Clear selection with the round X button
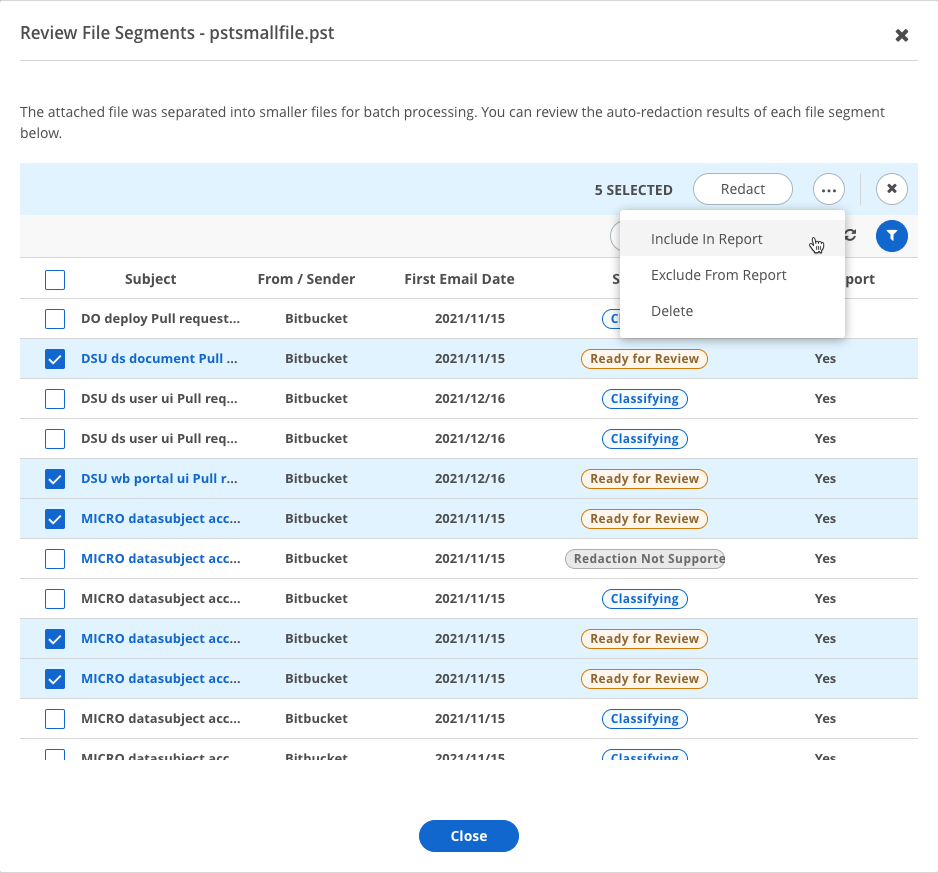 click(x=891, y=189)
